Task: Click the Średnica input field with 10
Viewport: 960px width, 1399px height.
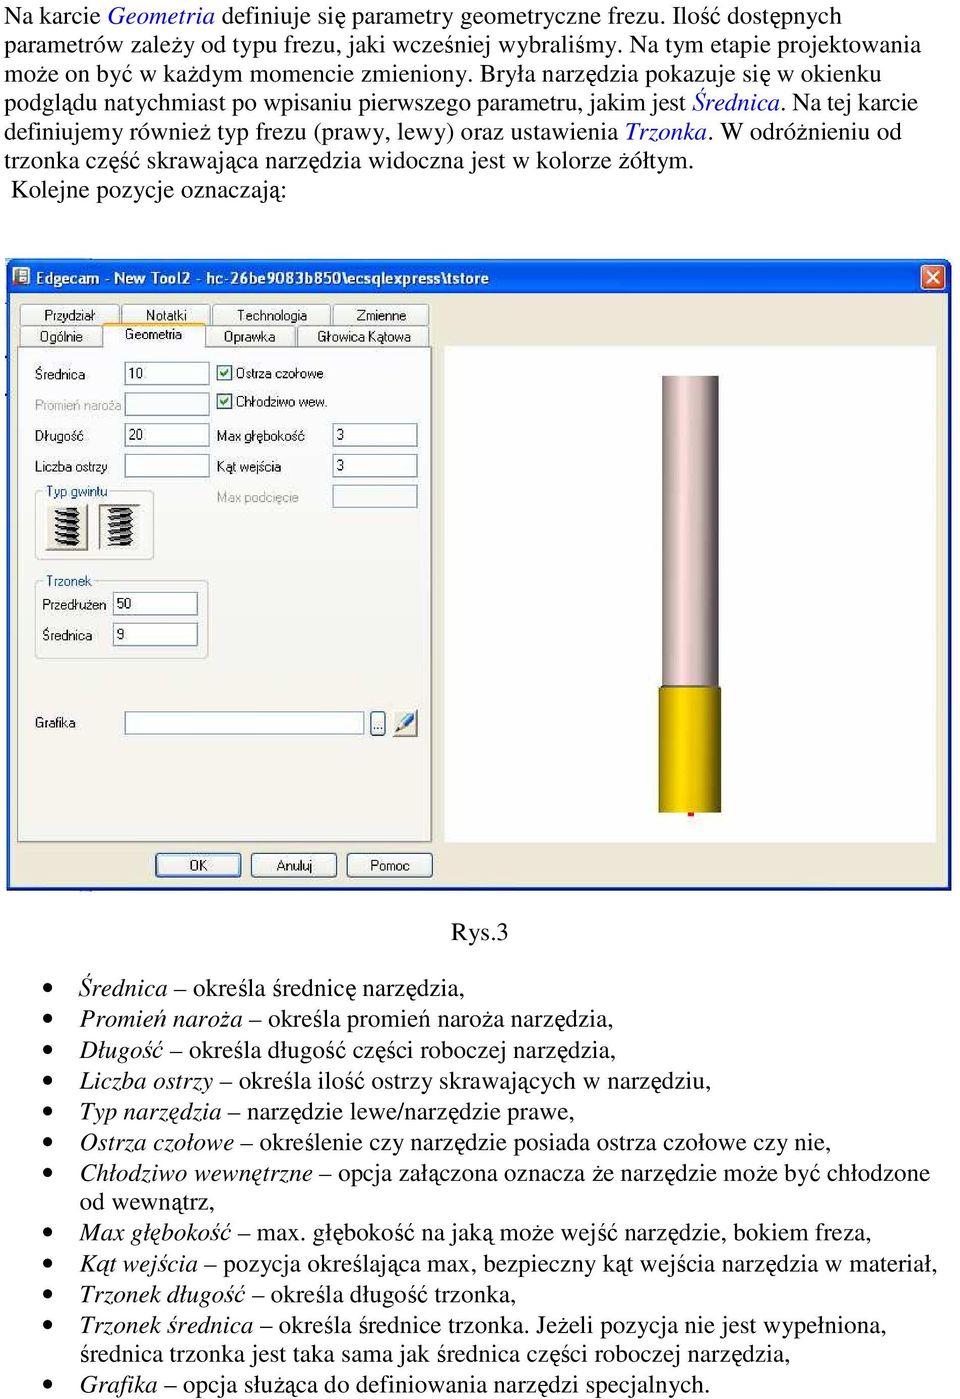Action: 167,373
